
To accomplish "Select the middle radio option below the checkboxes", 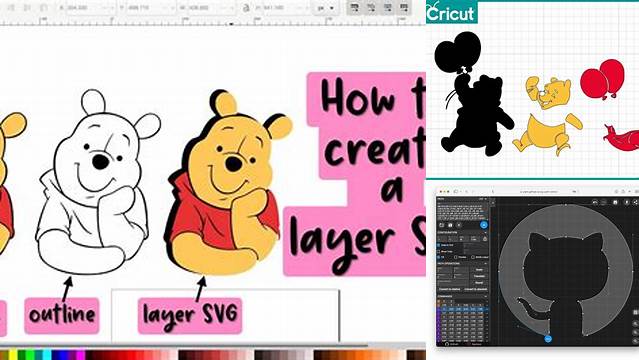I will click(455, 257).
